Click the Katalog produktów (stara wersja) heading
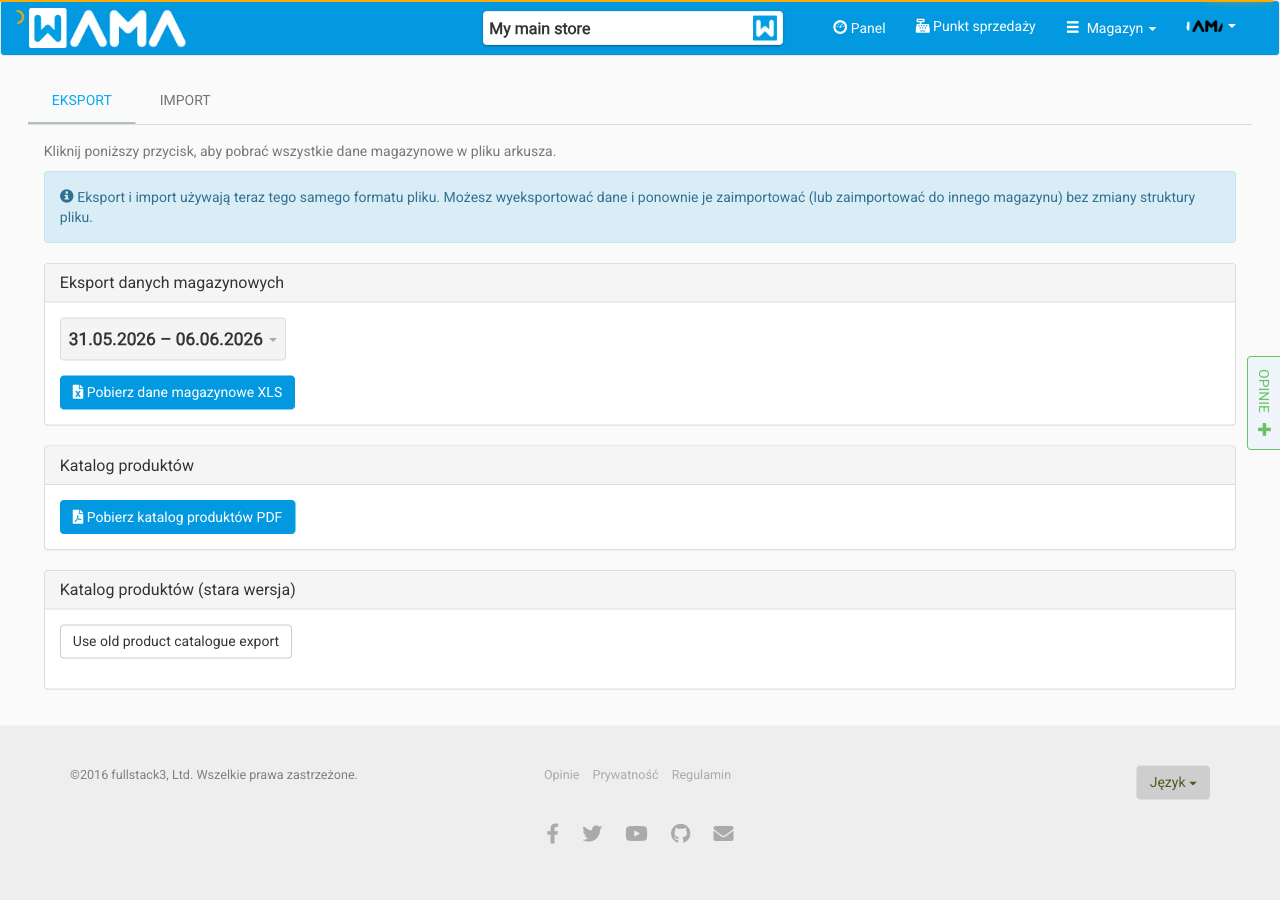 click(178, 590)
